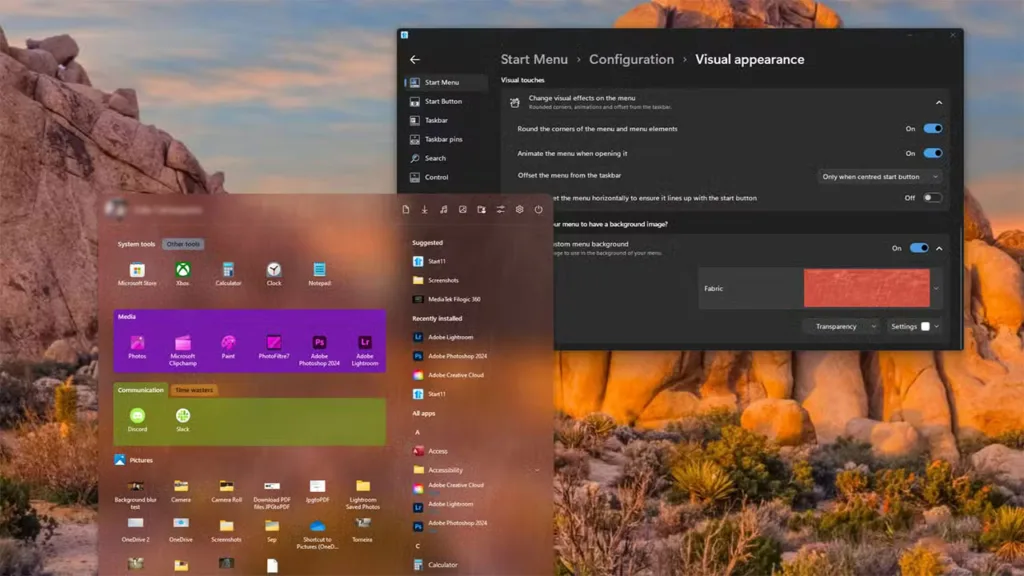Launch Discord from Communication group

[137, 420]
